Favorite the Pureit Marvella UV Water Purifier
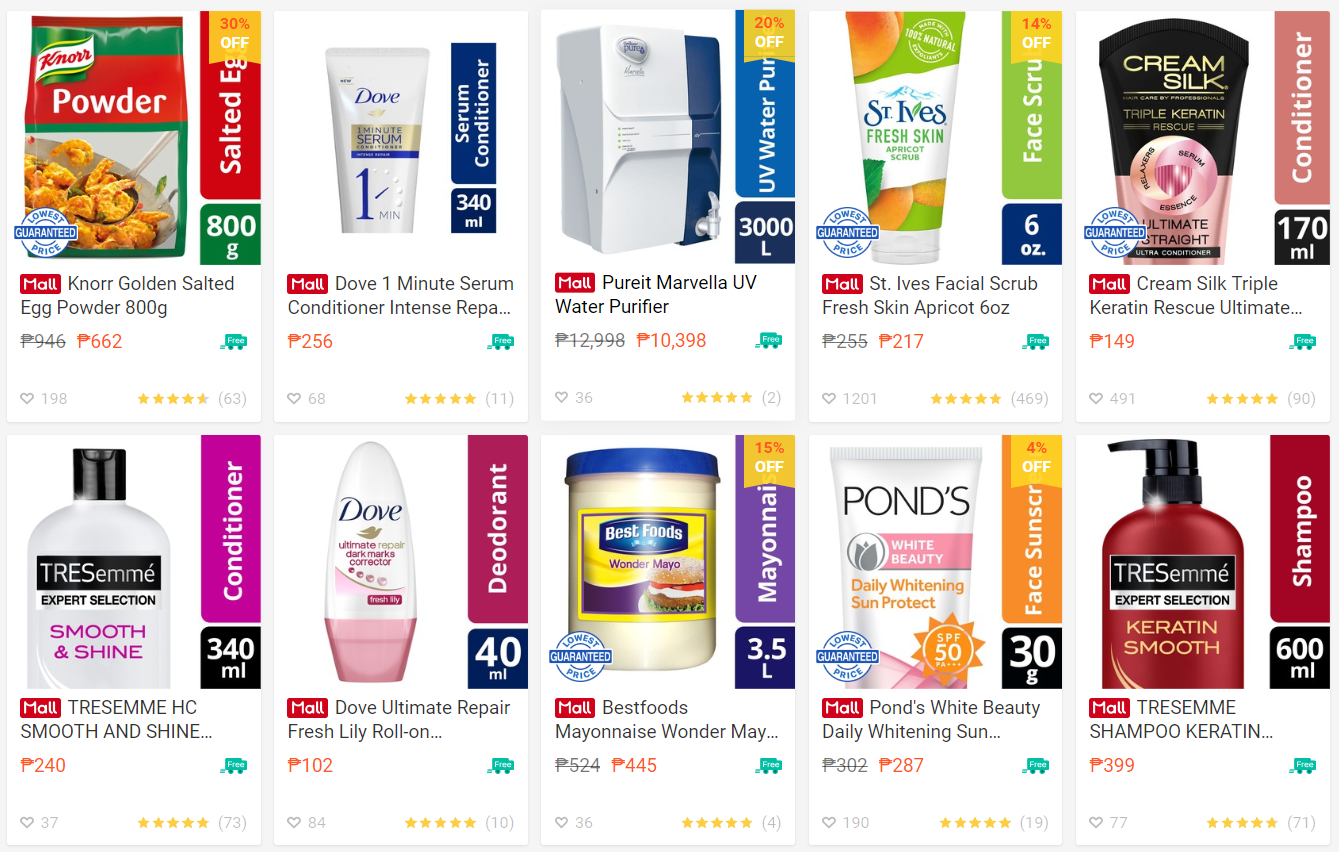This screenshot has width=1339, height=852. point(561,397)
